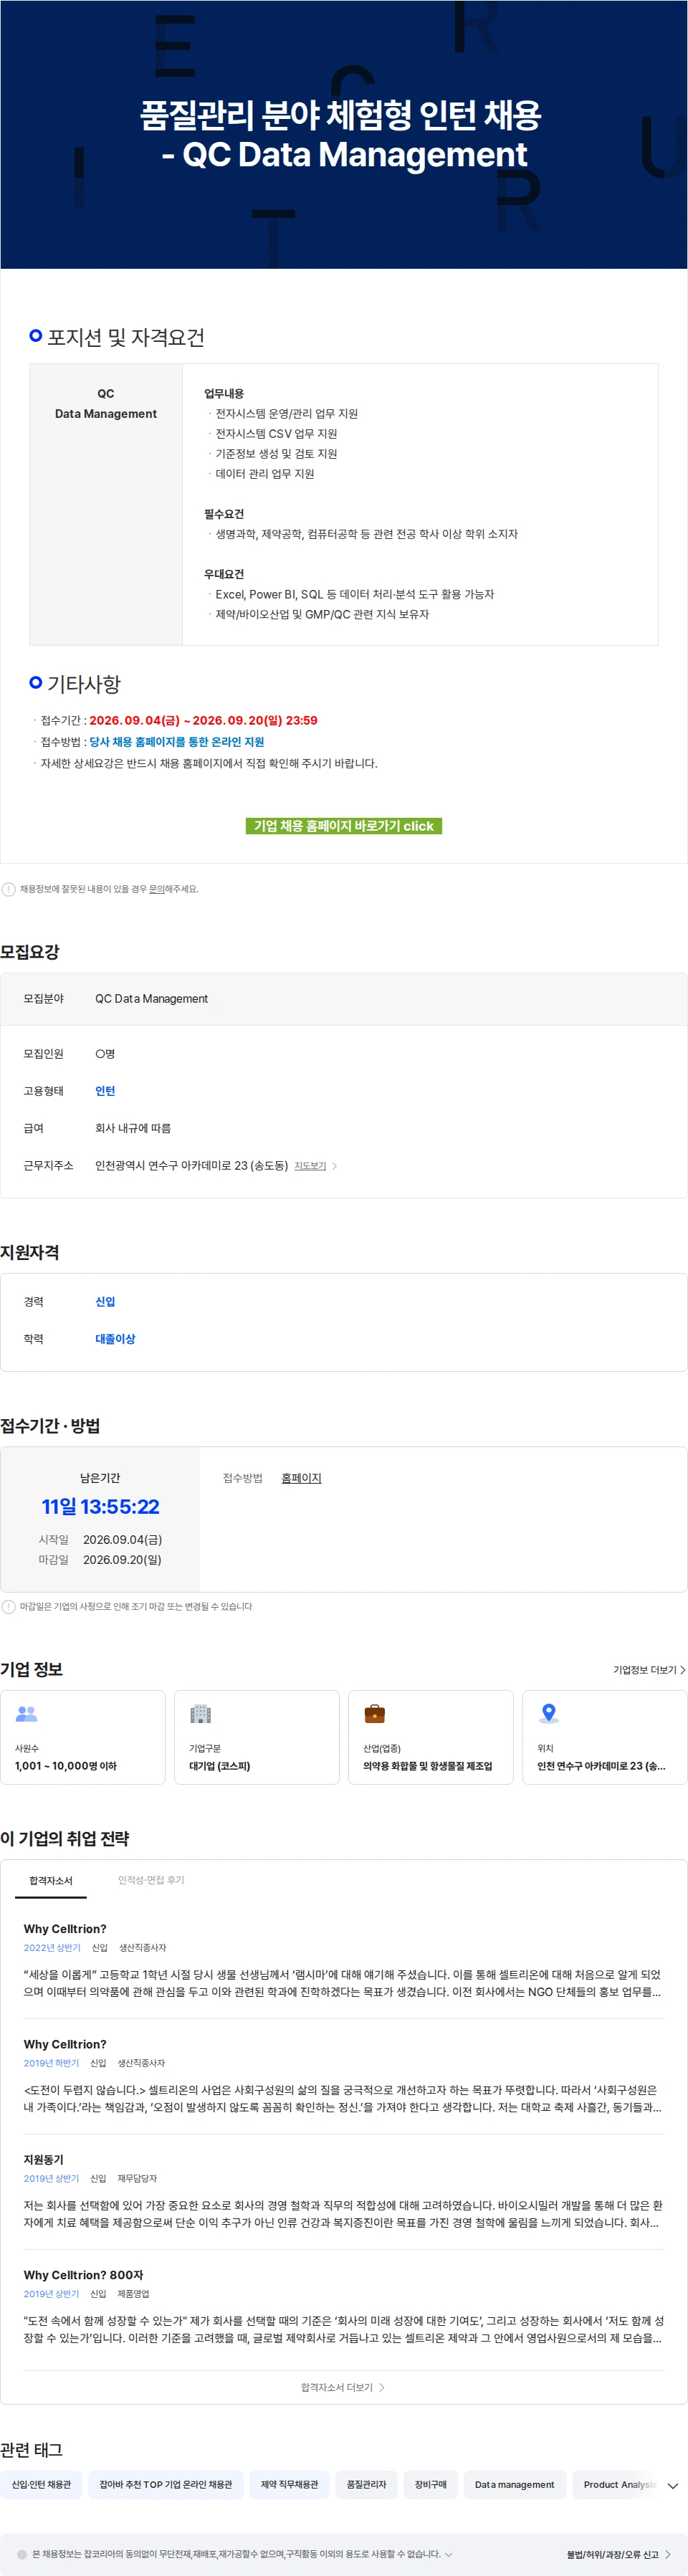Screen dimensions: 688x2576
Task: Click the grey circle icon before 본 채용정보는
Action: pos(22,2554)
